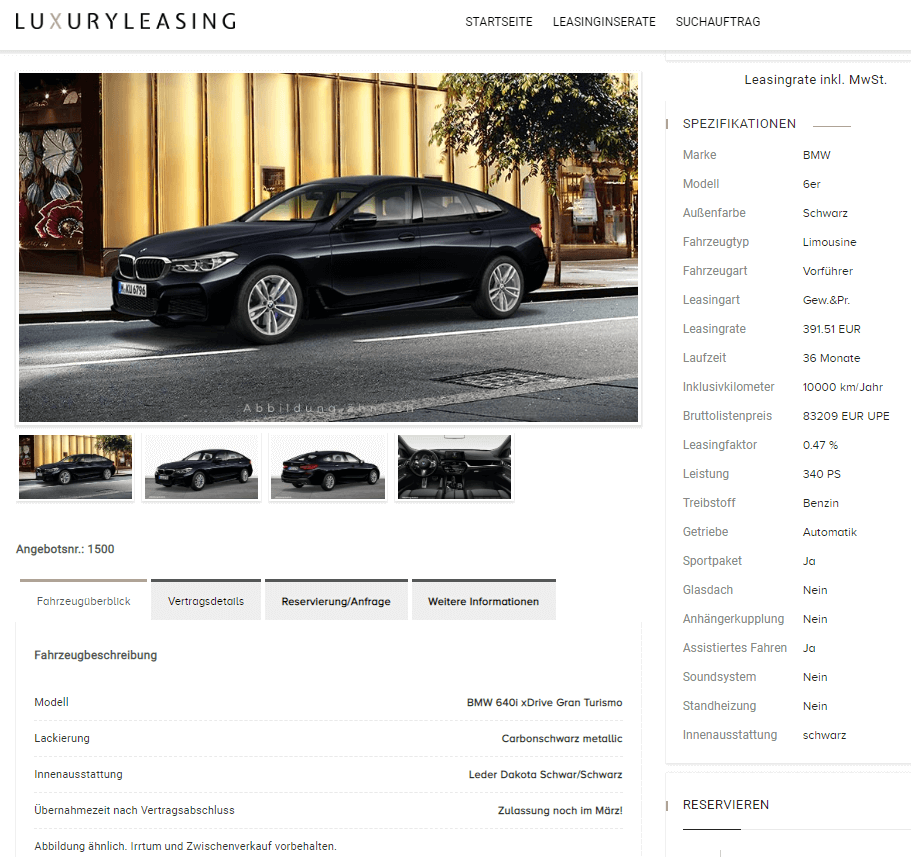Click 'SPEZIFIKATIONEN' heading
The width and height of the screenshot is (911, 857).
pos(739,124)
